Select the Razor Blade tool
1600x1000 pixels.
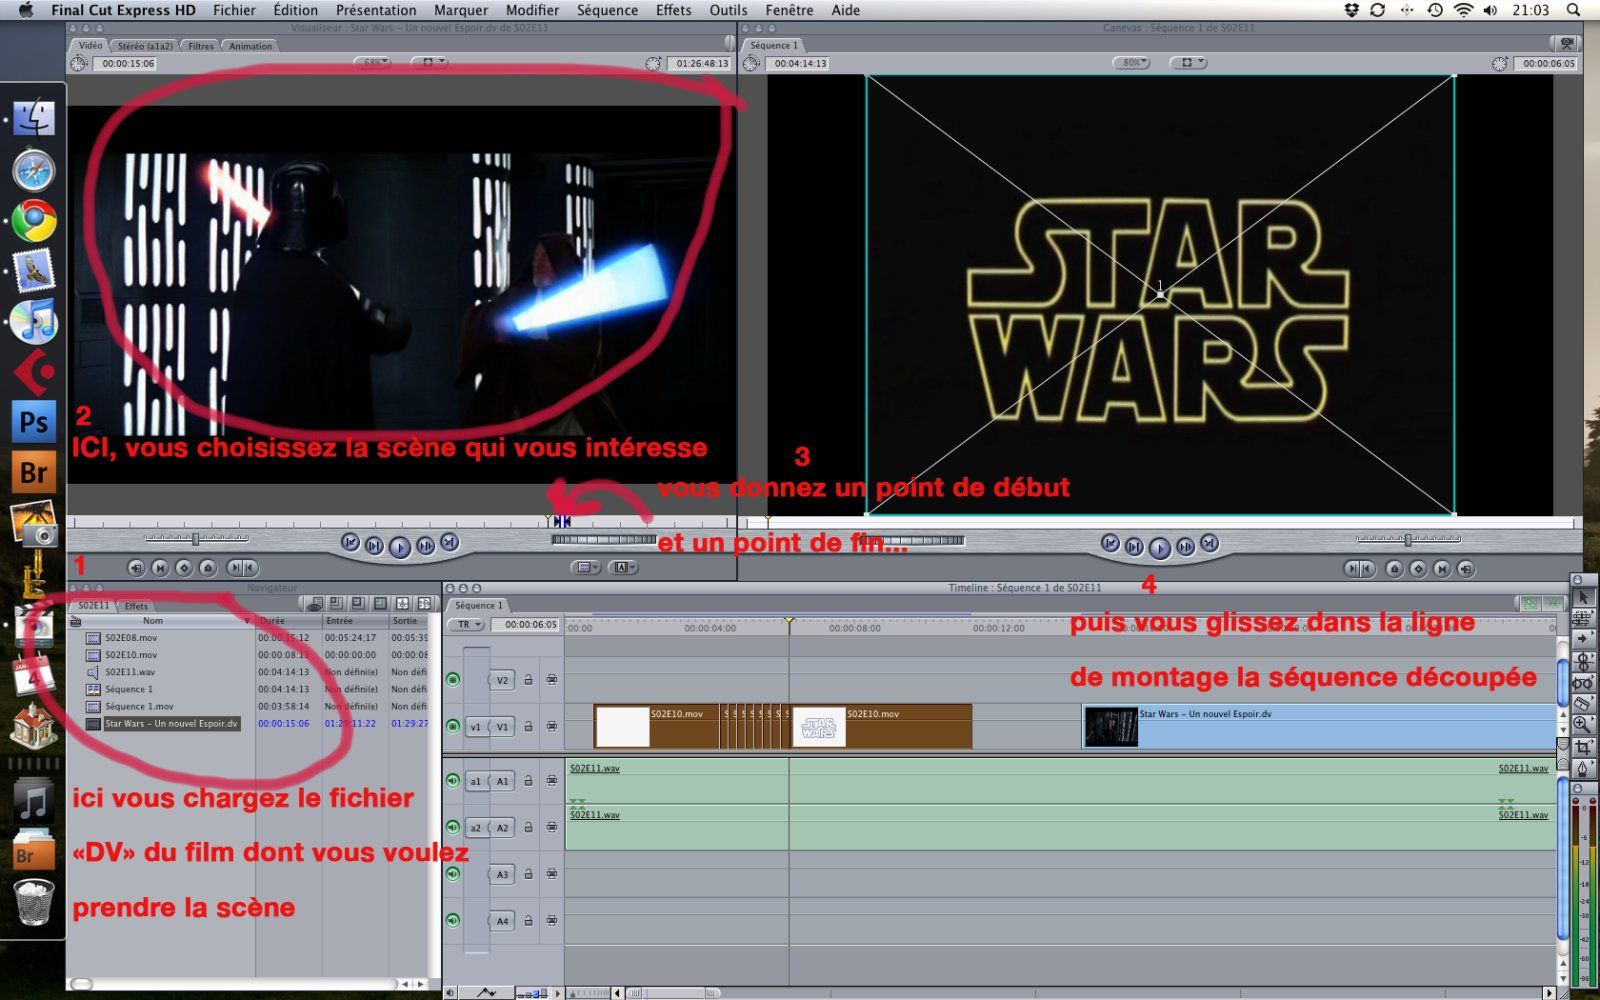point(1583,704)
